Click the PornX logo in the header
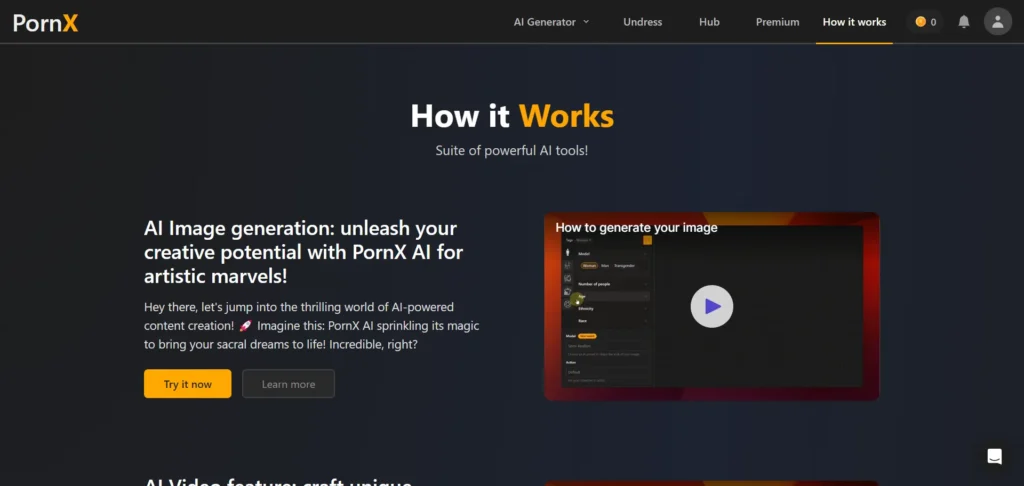This screenshot has width=1024, height=486. 46,21
